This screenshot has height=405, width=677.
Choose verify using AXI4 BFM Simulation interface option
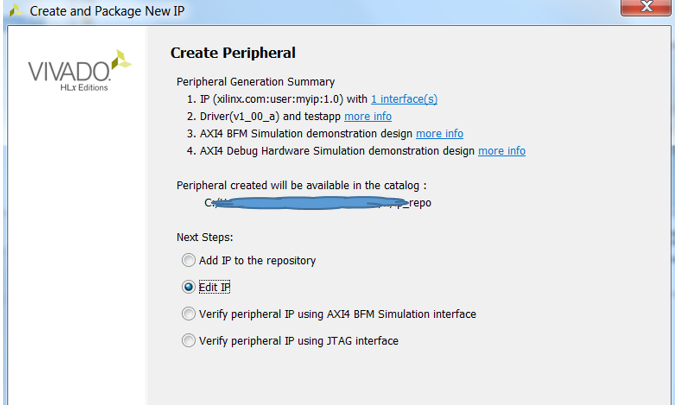point(189,314)
